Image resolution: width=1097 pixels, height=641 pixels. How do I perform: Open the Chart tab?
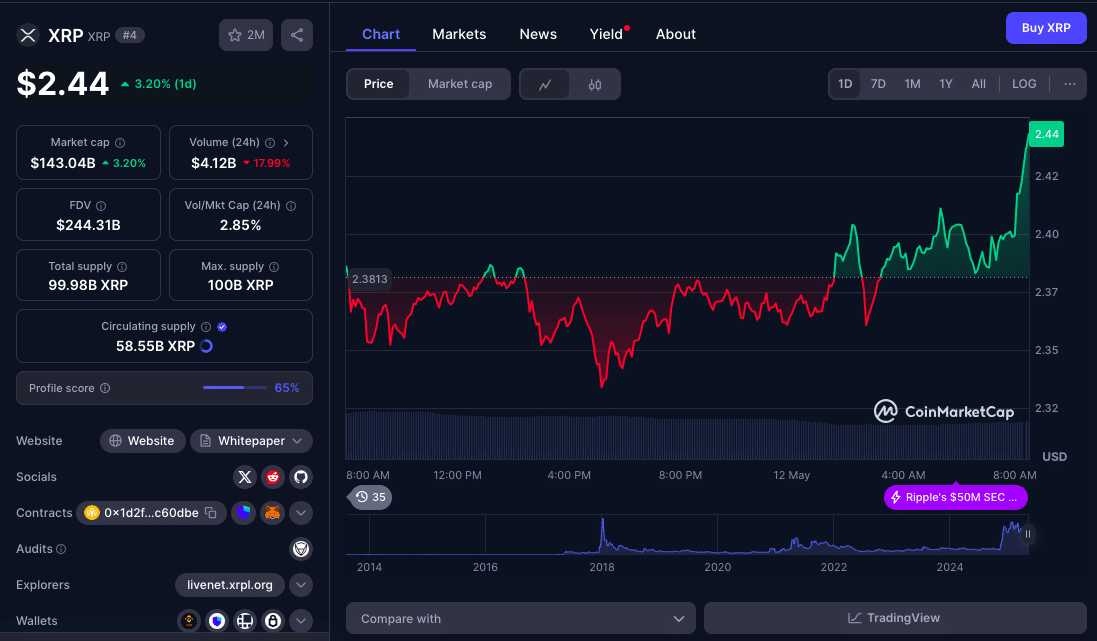point(381,34)
